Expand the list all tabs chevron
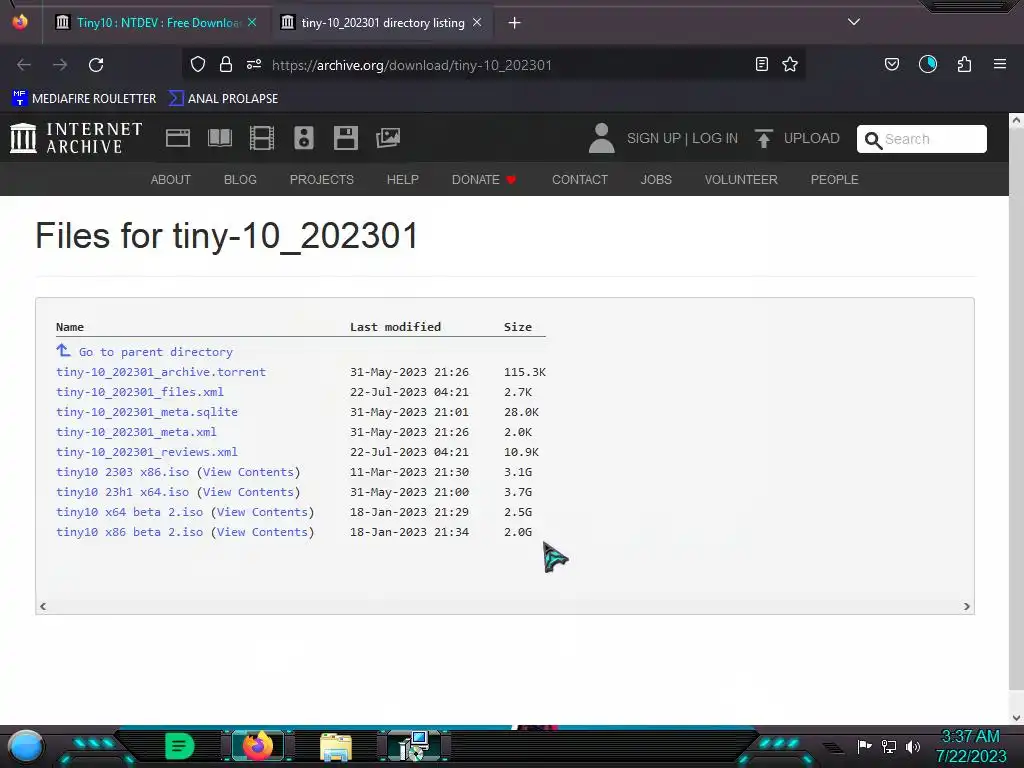Image resolution: width=1024 pixels, height=768 pixels. 854,22
